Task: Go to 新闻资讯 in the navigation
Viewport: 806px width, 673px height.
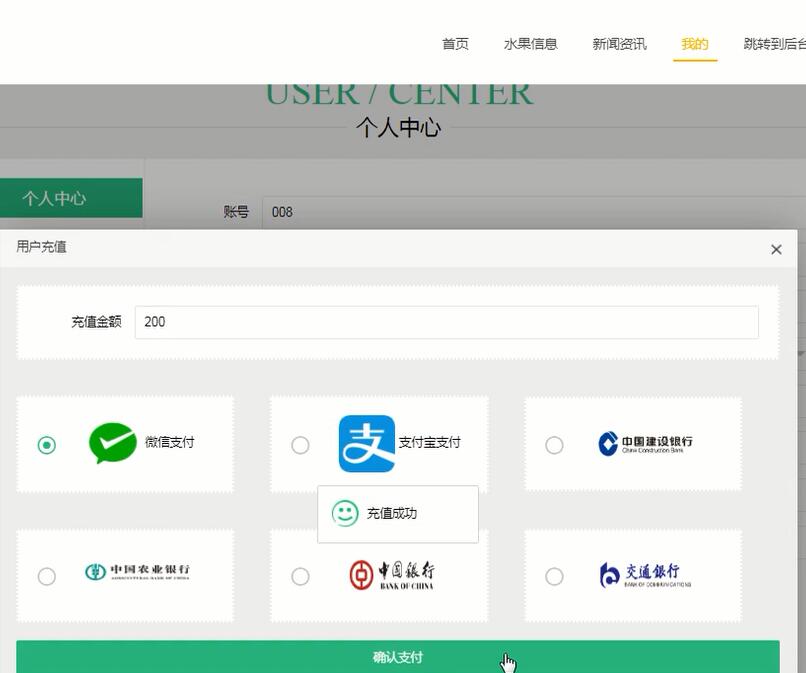Action: pos(619,44)
